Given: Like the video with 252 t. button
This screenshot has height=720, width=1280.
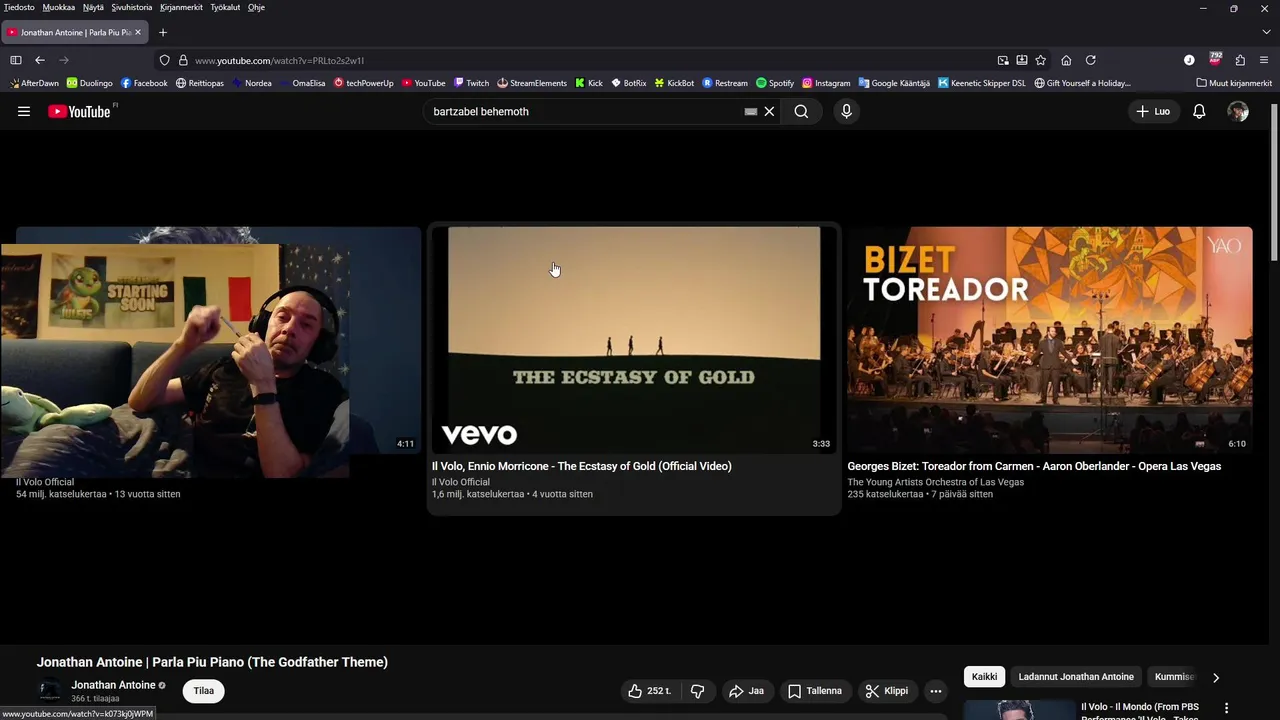Looking at the screenshot, I should coord(649,691).
